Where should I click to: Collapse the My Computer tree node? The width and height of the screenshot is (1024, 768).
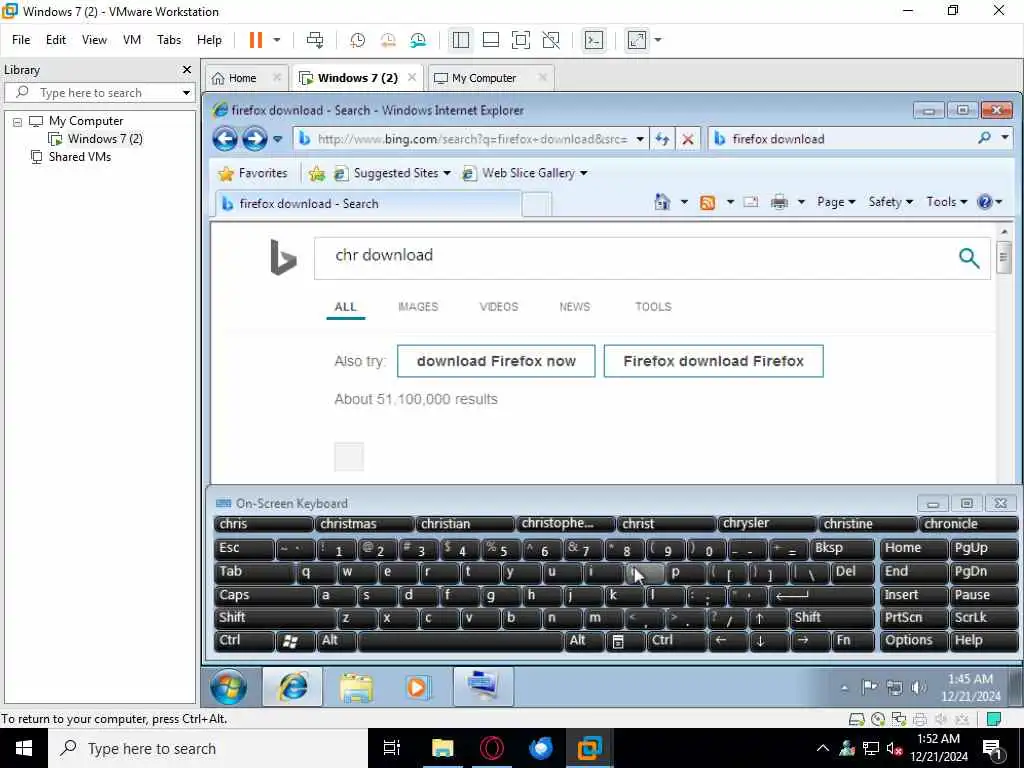pyautogui.click(x=18, y=121)
